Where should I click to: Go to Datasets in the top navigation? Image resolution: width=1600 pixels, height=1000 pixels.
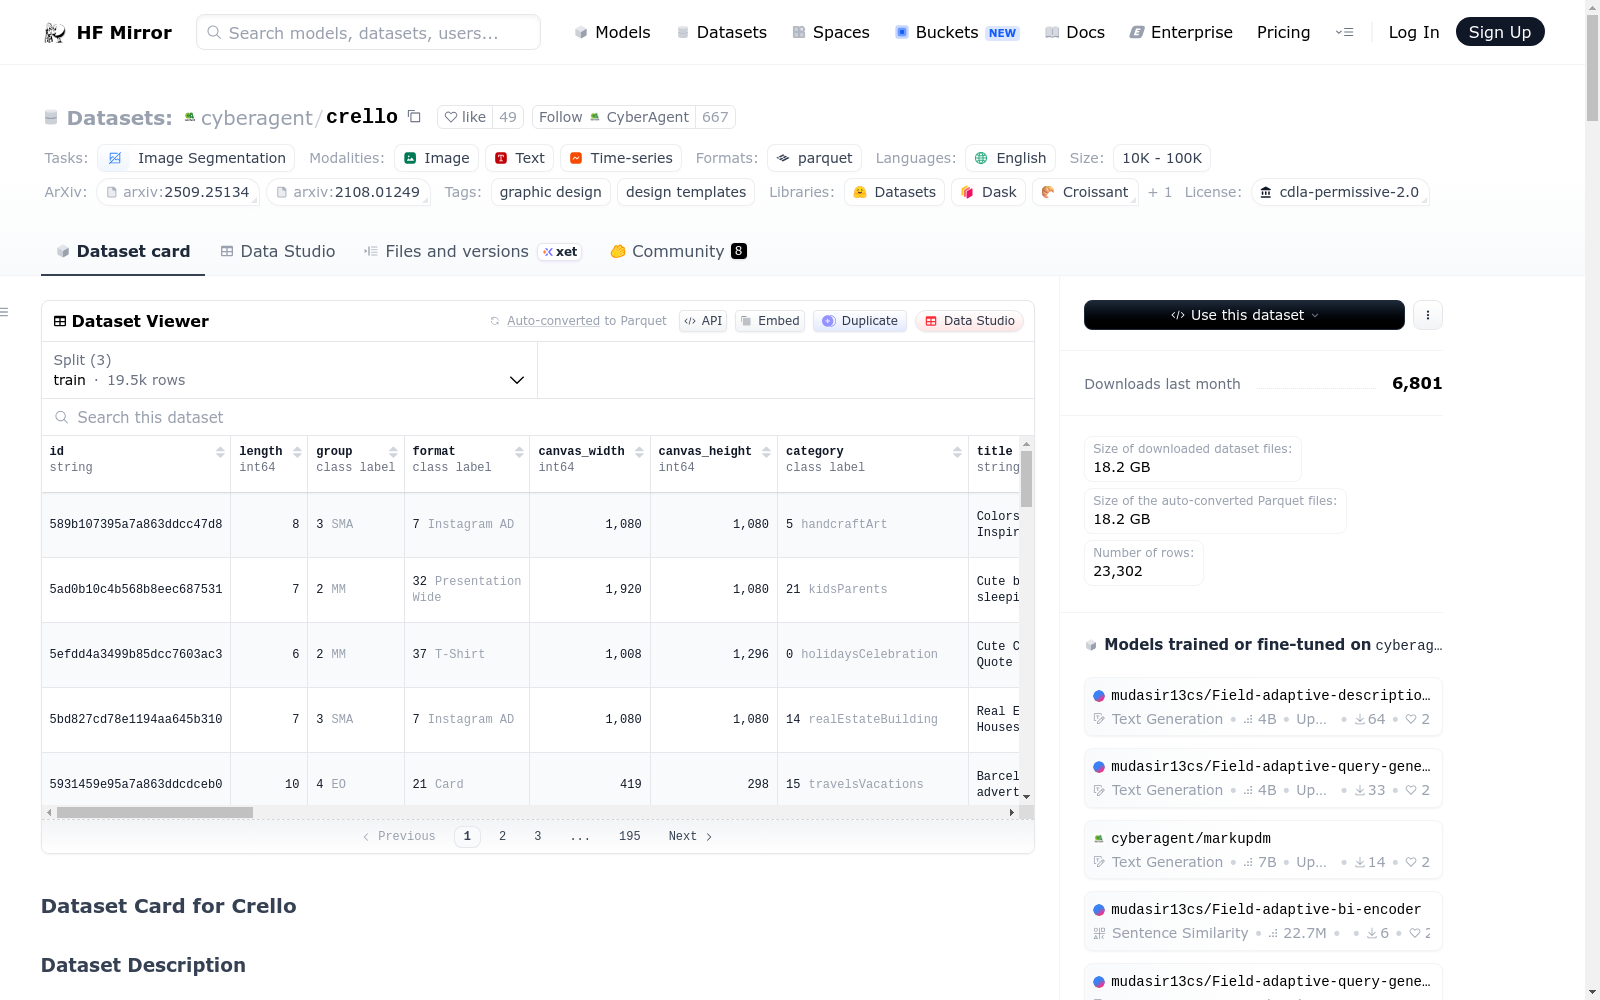[x=721, y=33]
